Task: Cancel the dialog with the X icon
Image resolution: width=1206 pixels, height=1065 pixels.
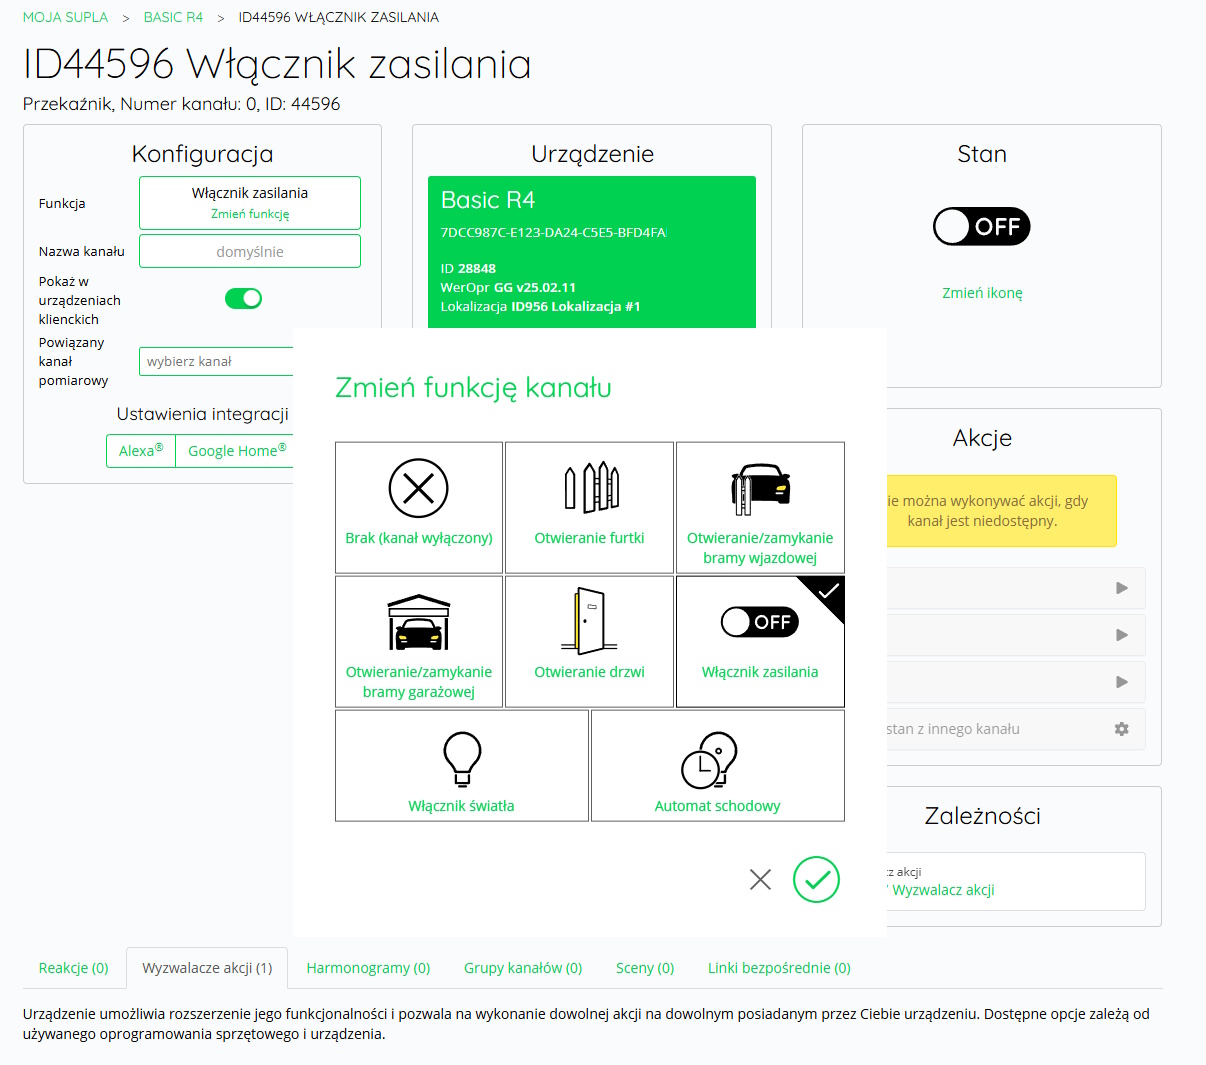Action: pos(760,879)
